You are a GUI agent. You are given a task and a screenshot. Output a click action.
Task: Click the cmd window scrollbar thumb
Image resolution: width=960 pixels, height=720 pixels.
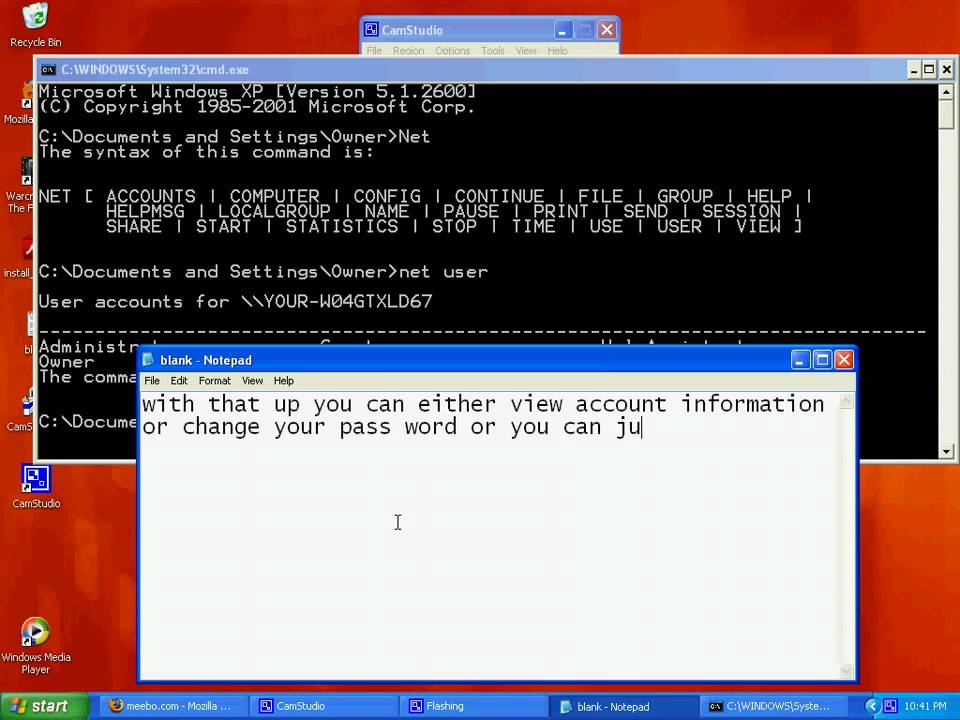click(x=946, y=114)
